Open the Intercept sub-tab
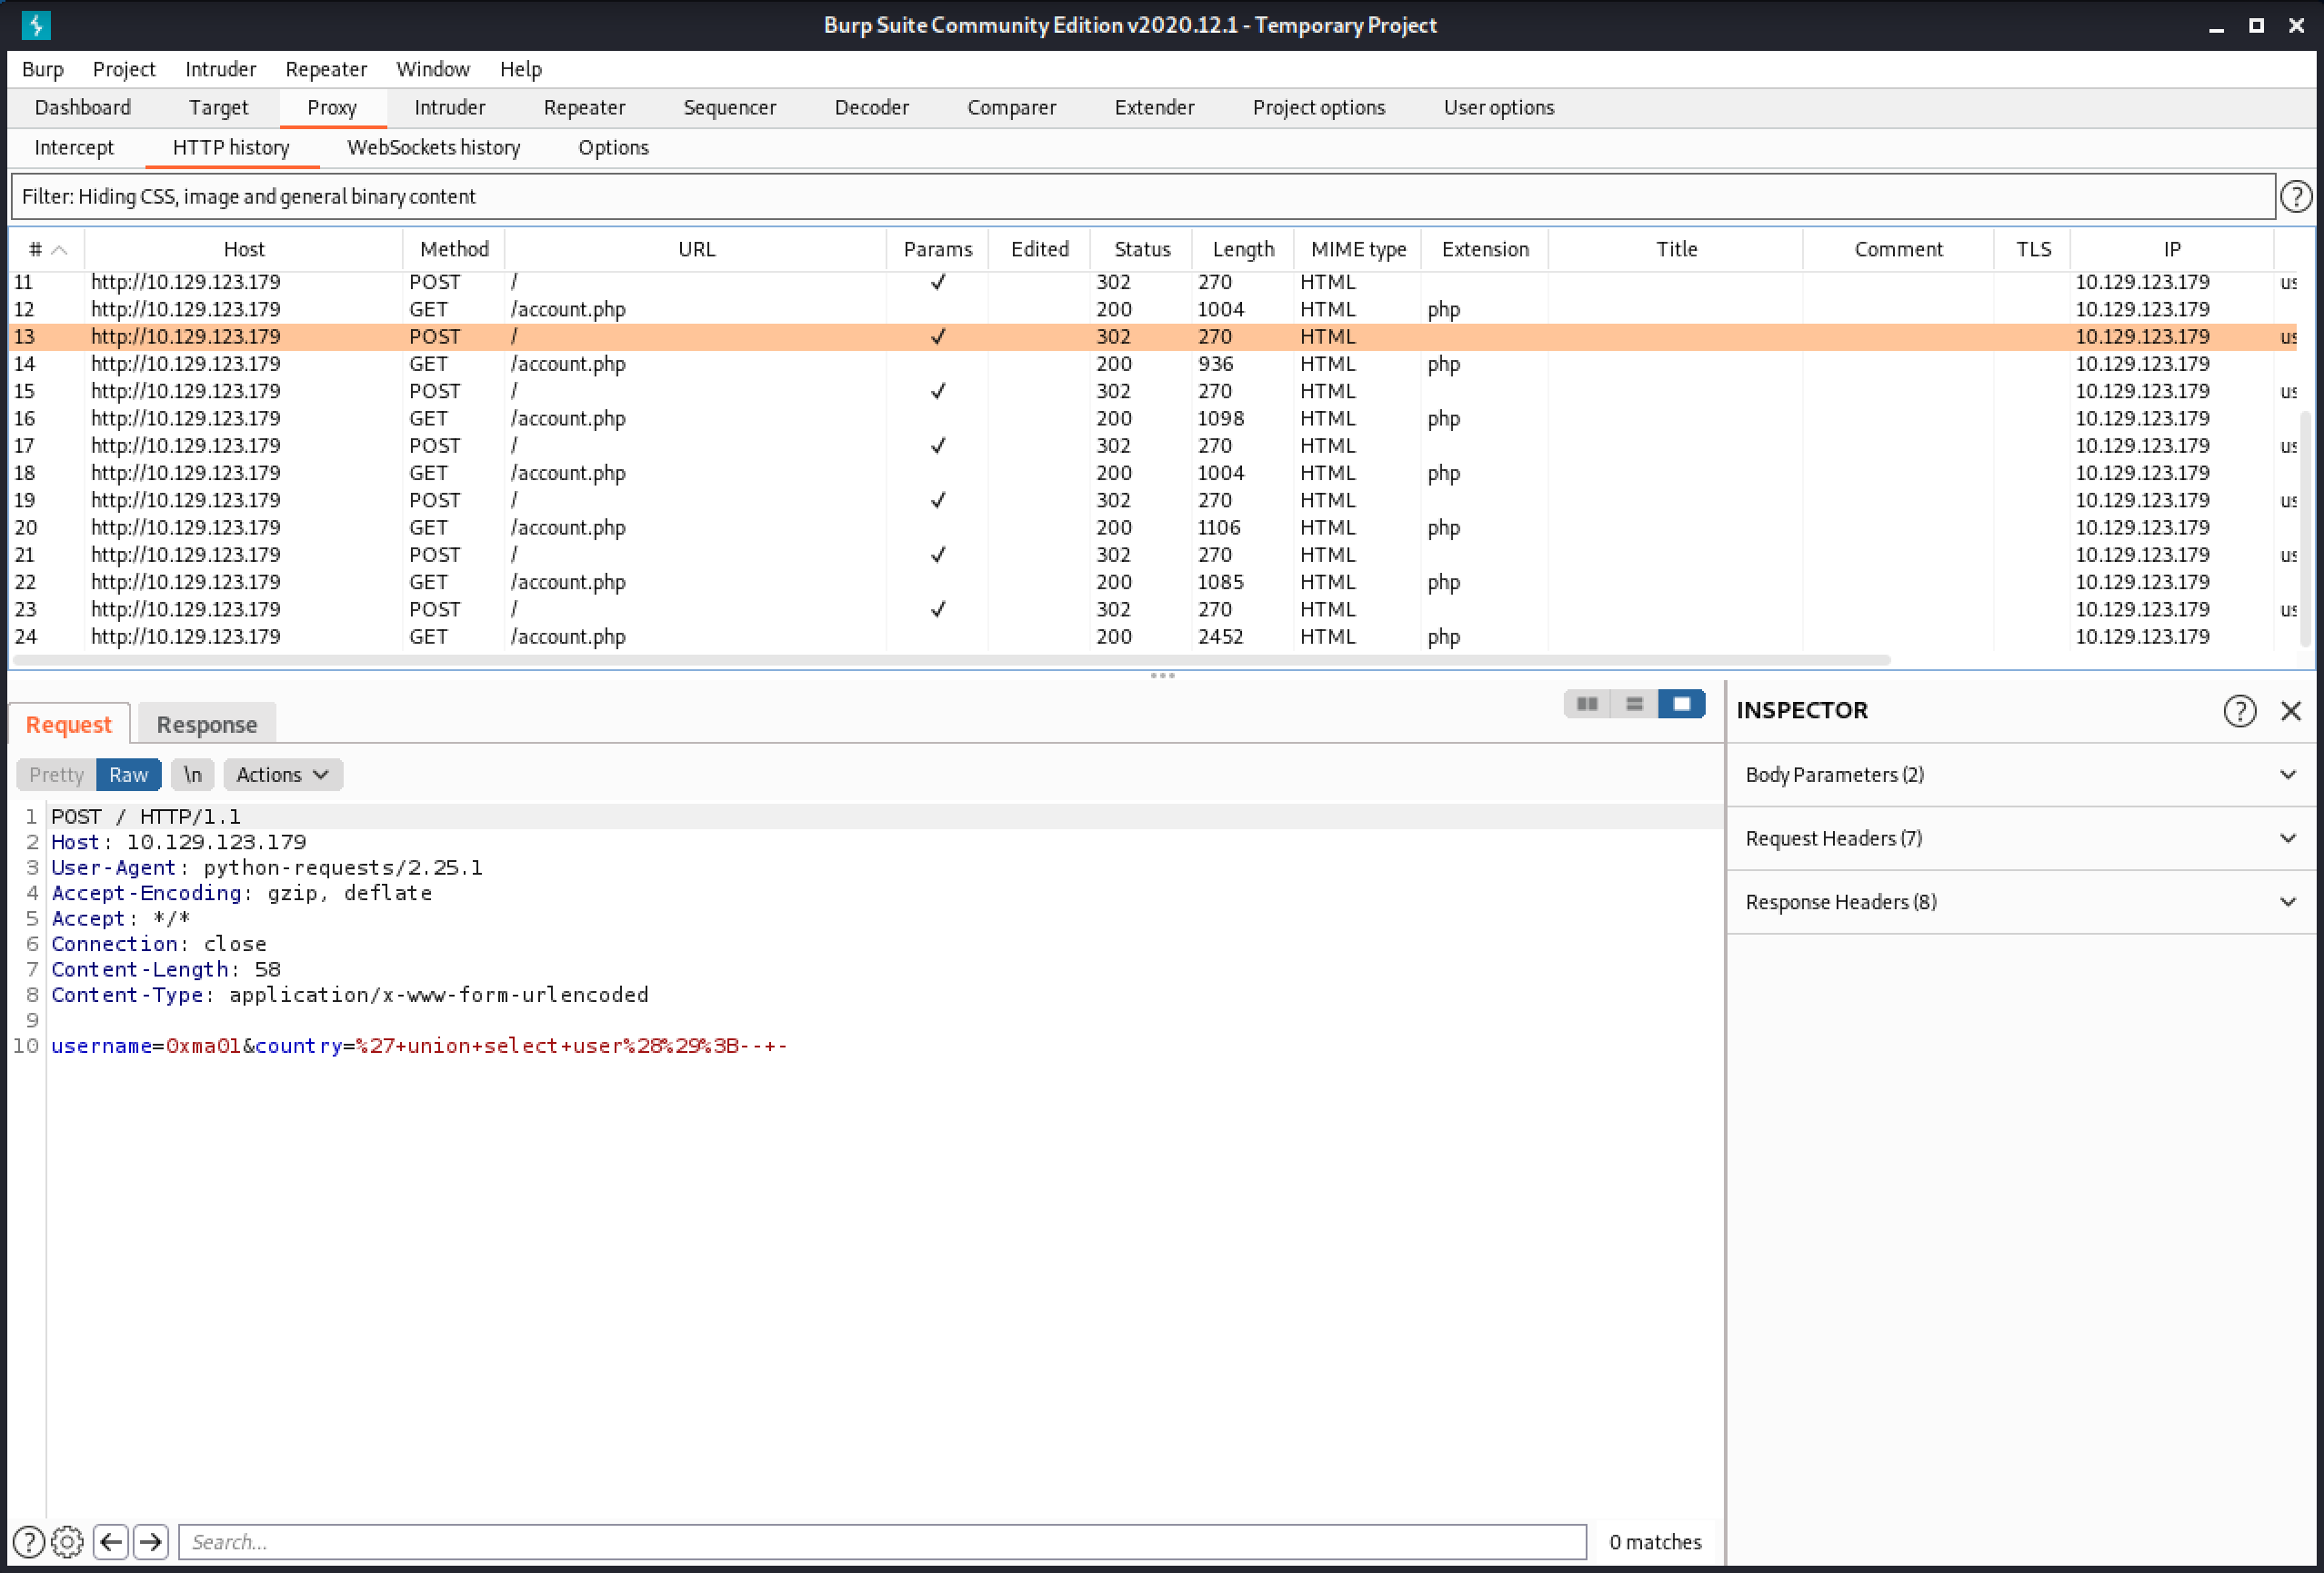Screen dimensions: 2324x1573 74,147
